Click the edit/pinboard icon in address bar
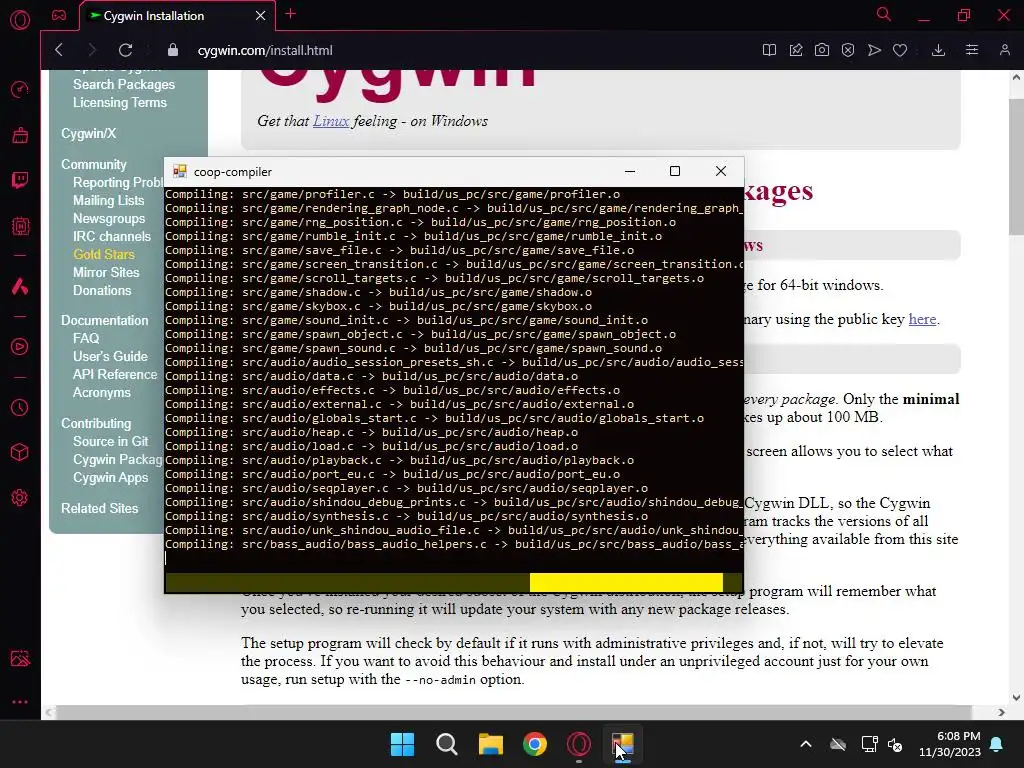The image size is (1024, 768). pos(795,50)
